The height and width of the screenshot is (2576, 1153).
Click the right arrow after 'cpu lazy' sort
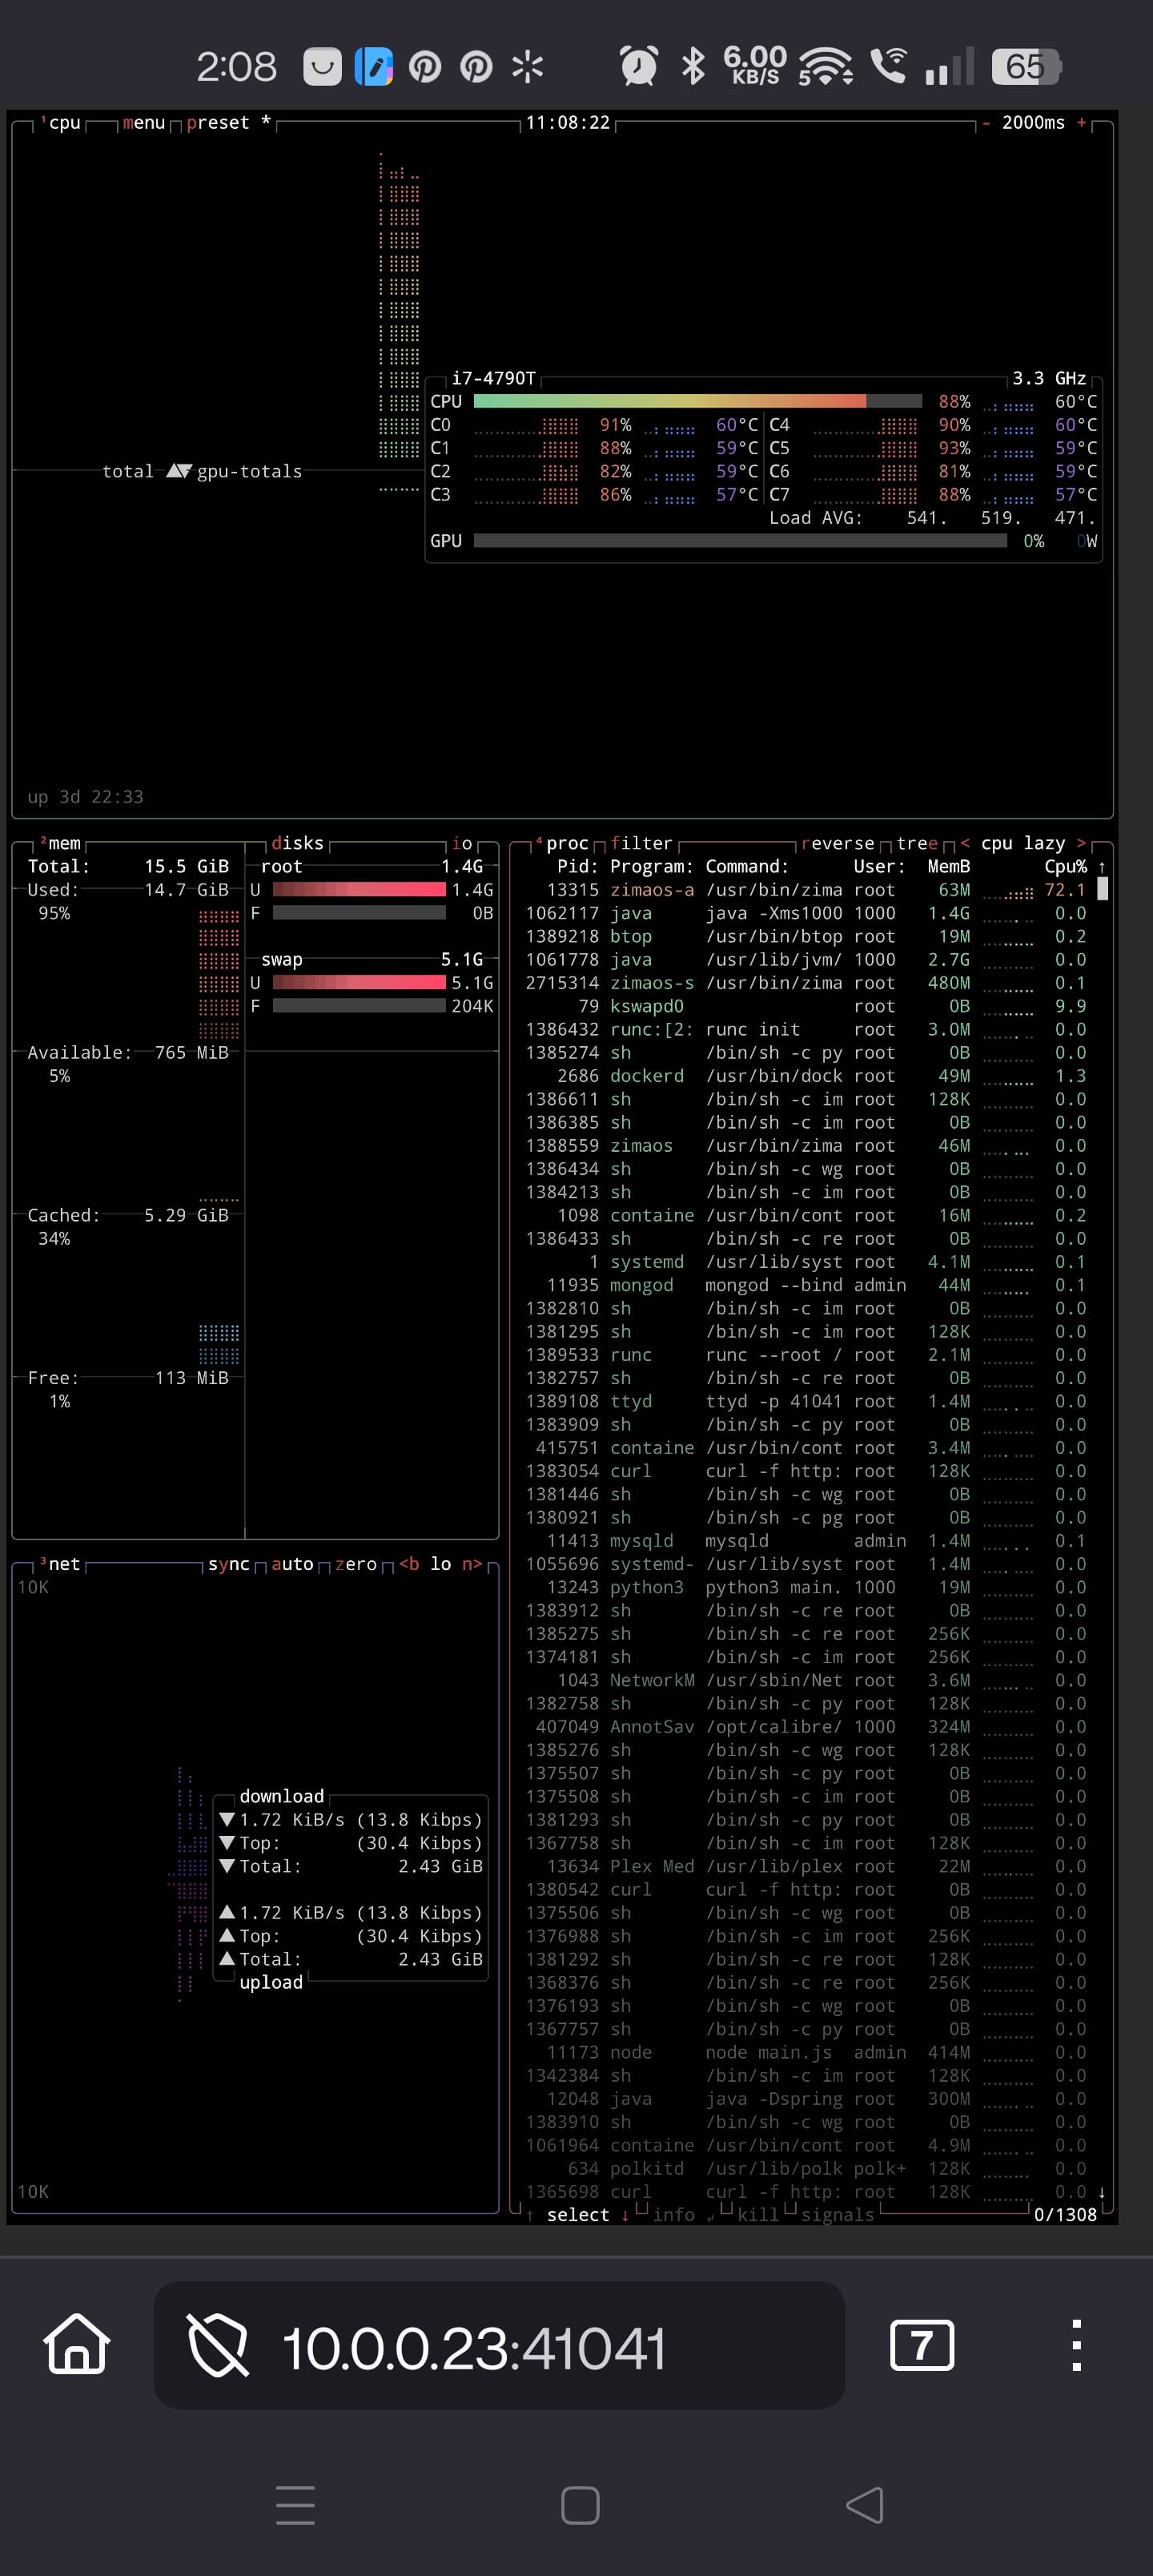(x=1081, y=843)
